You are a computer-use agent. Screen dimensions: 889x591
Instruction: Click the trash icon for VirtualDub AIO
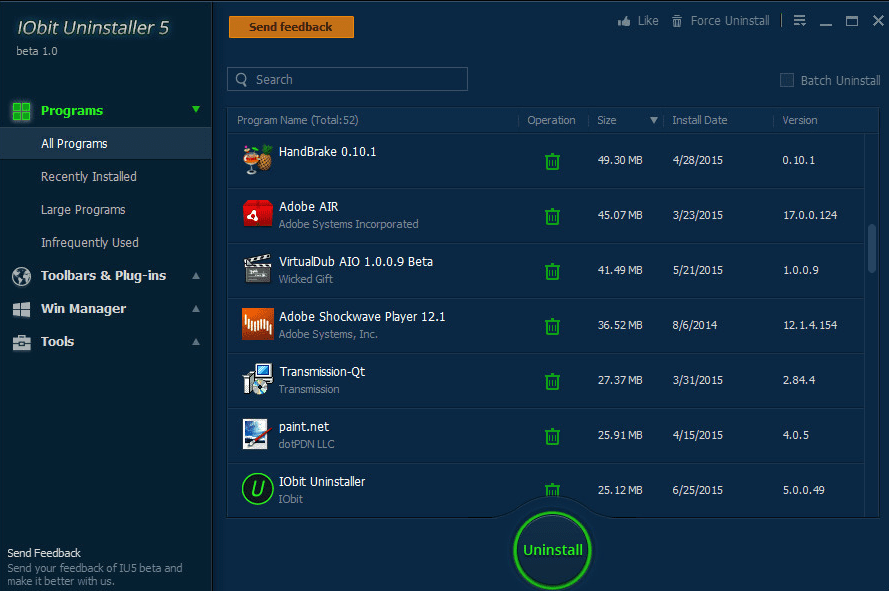(552, 272)
